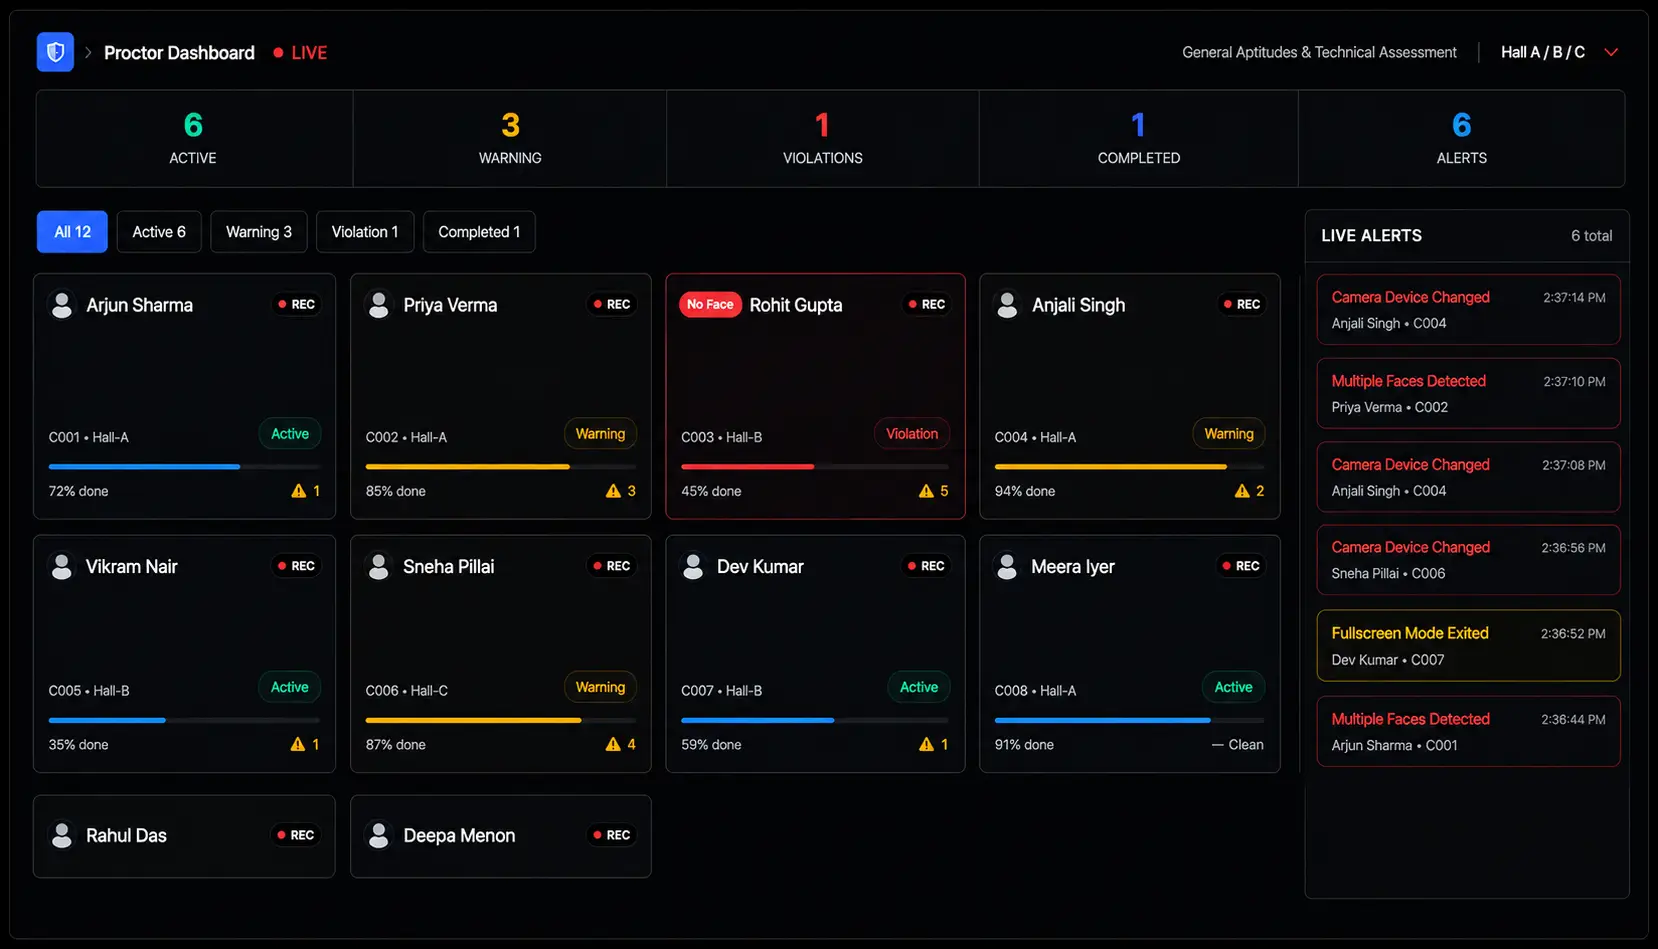Click Dev Kumar's avatar icon
Viewport: 1658px width, 949px height.
(693, 567)
